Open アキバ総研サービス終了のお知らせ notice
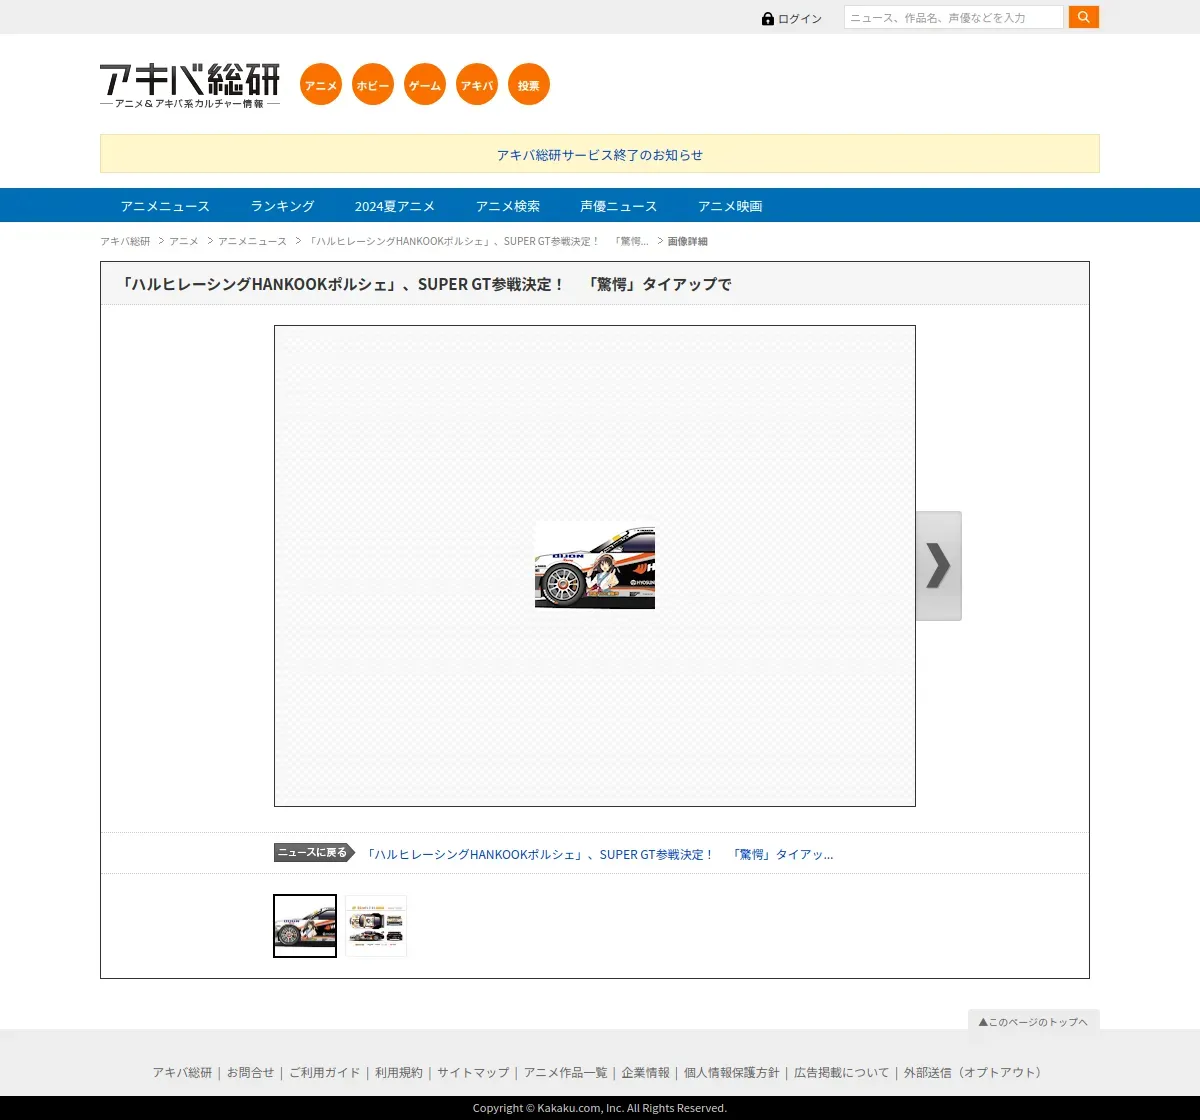 [600, 155]
